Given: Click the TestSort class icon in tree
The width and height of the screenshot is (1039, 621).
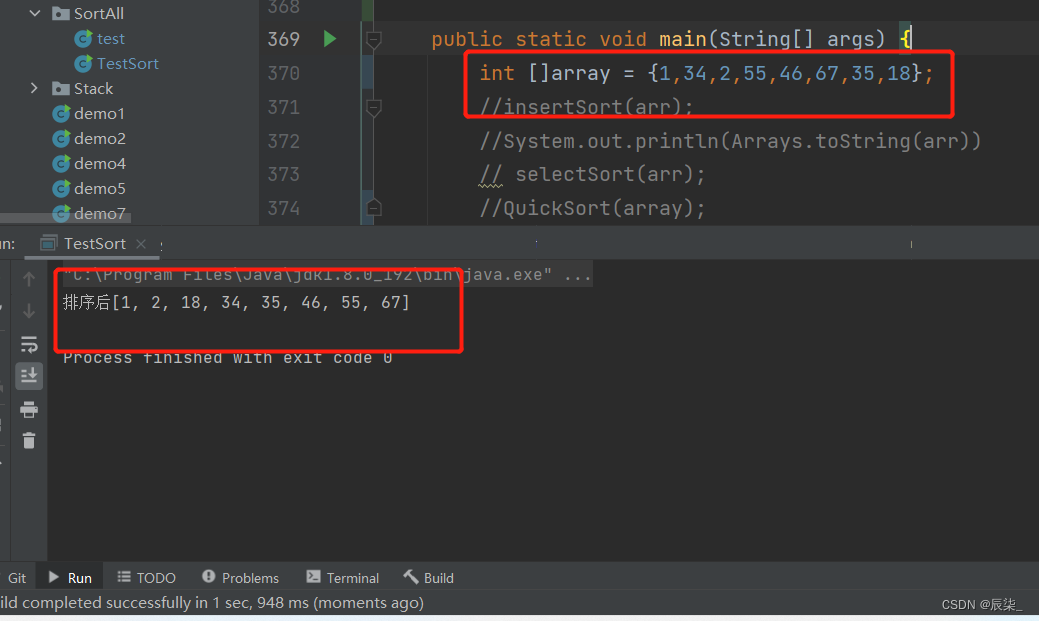Looking at the screenshot, I should click(x=83, y=64).
